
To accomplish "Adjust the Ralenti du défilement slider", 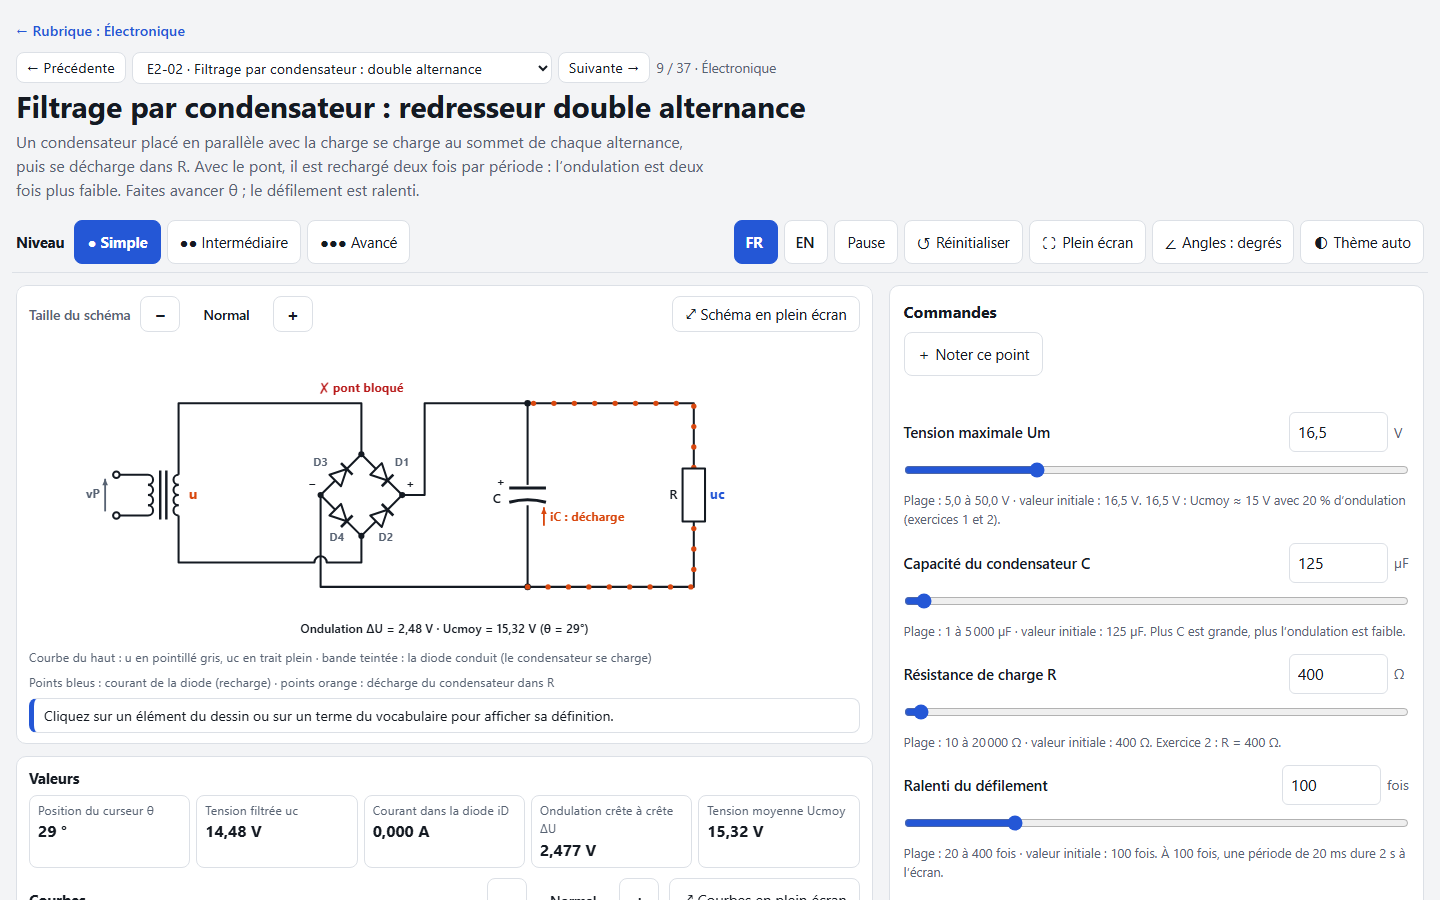I will pos(1156,823).
